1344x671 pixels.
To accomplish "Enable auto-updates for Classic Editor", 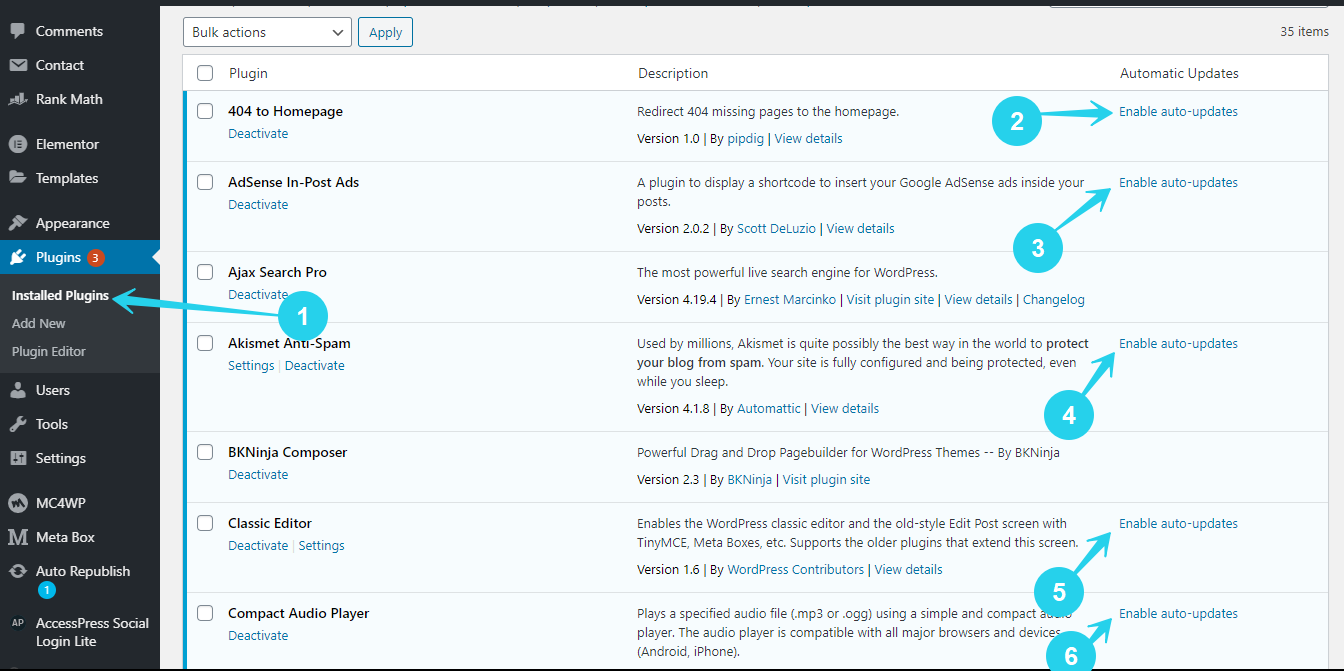I will click(x=1178, y=523).
